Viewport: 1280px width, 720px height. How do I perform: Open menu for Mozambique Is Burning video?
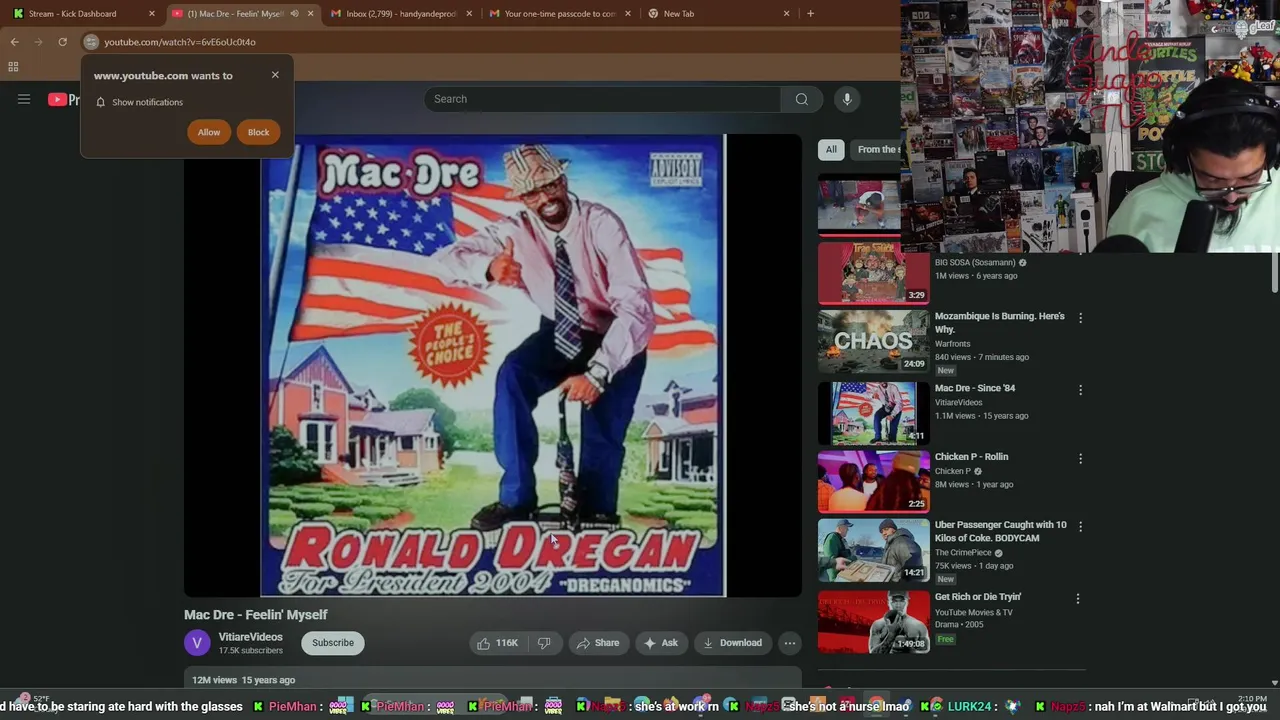pyautogui.click(x=1080, y=318)
